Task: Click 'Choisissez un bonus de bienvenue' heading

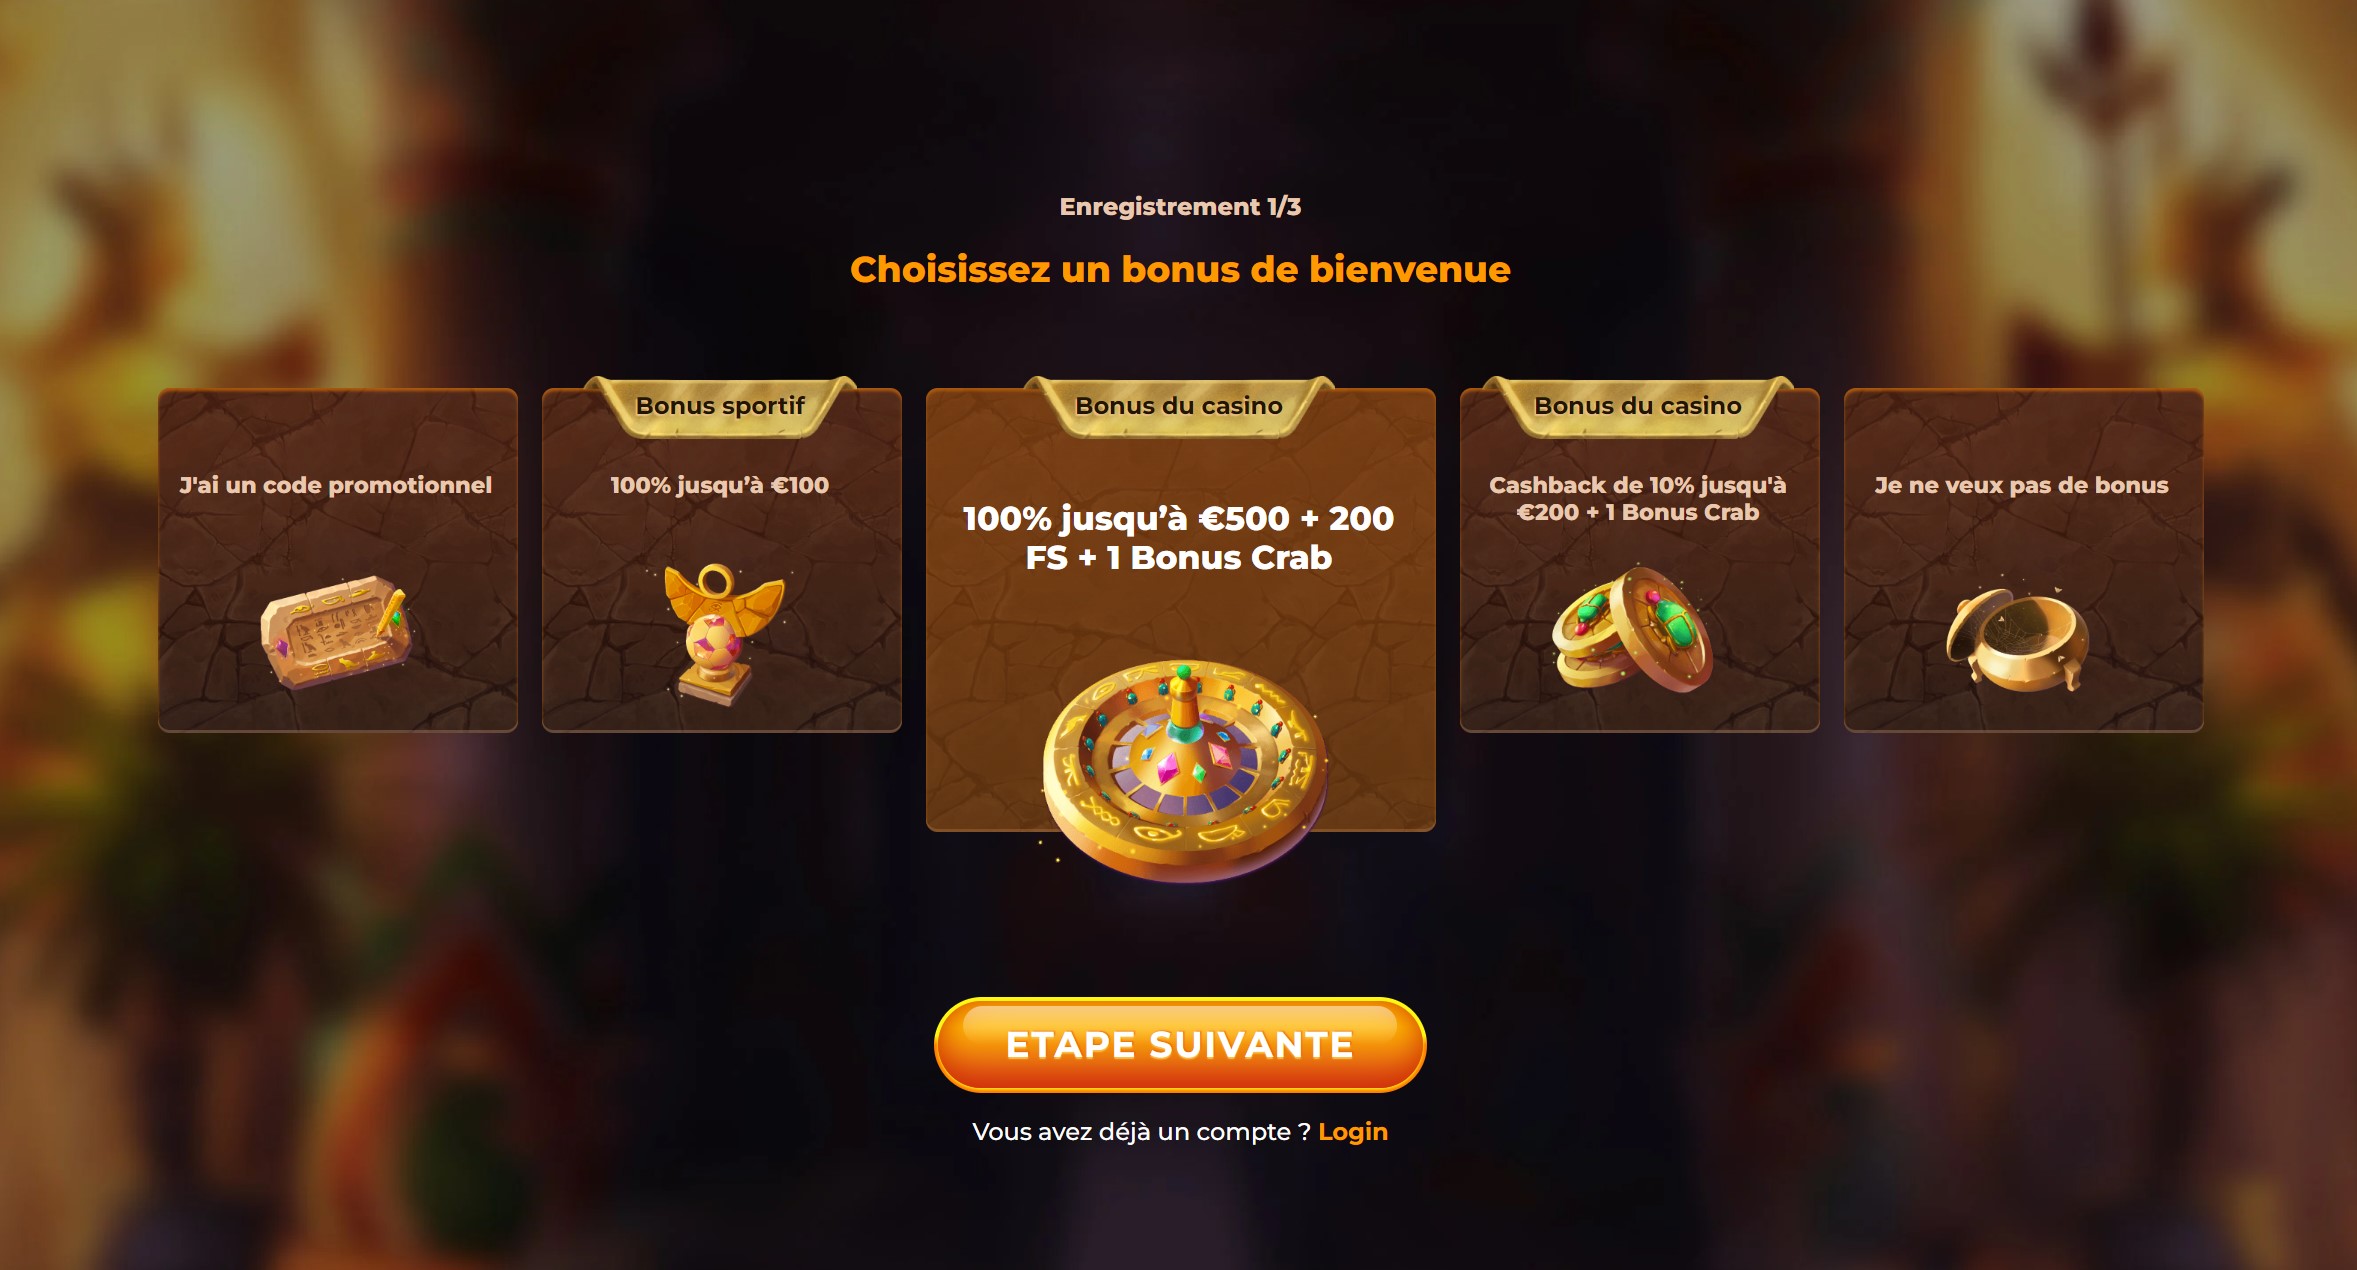Action: (1180, 270)
